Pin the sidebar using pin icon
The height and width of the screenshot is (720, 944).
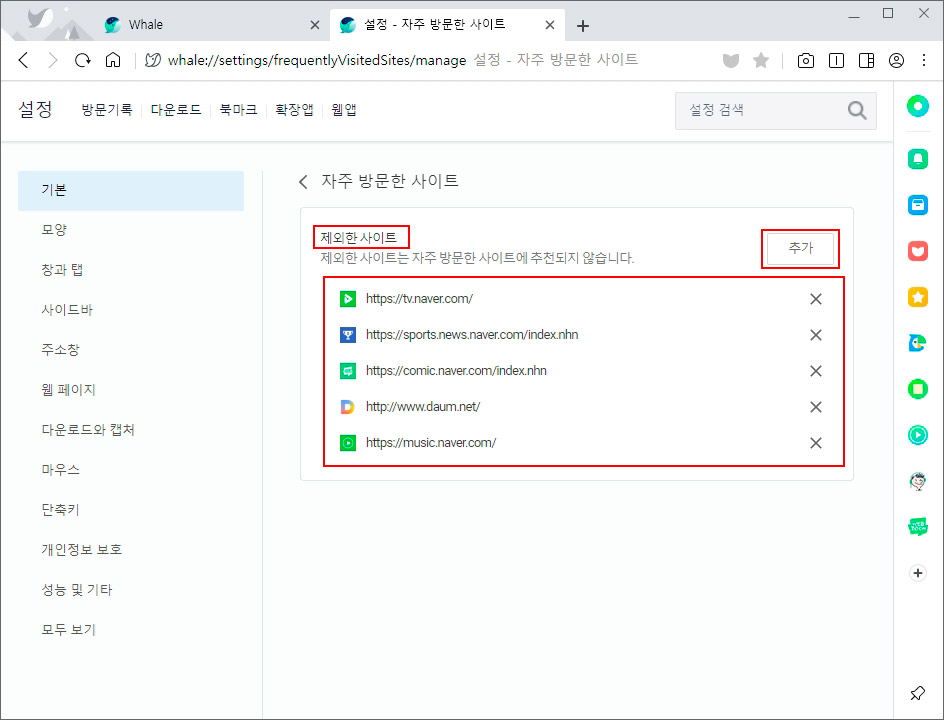point(918,693)
